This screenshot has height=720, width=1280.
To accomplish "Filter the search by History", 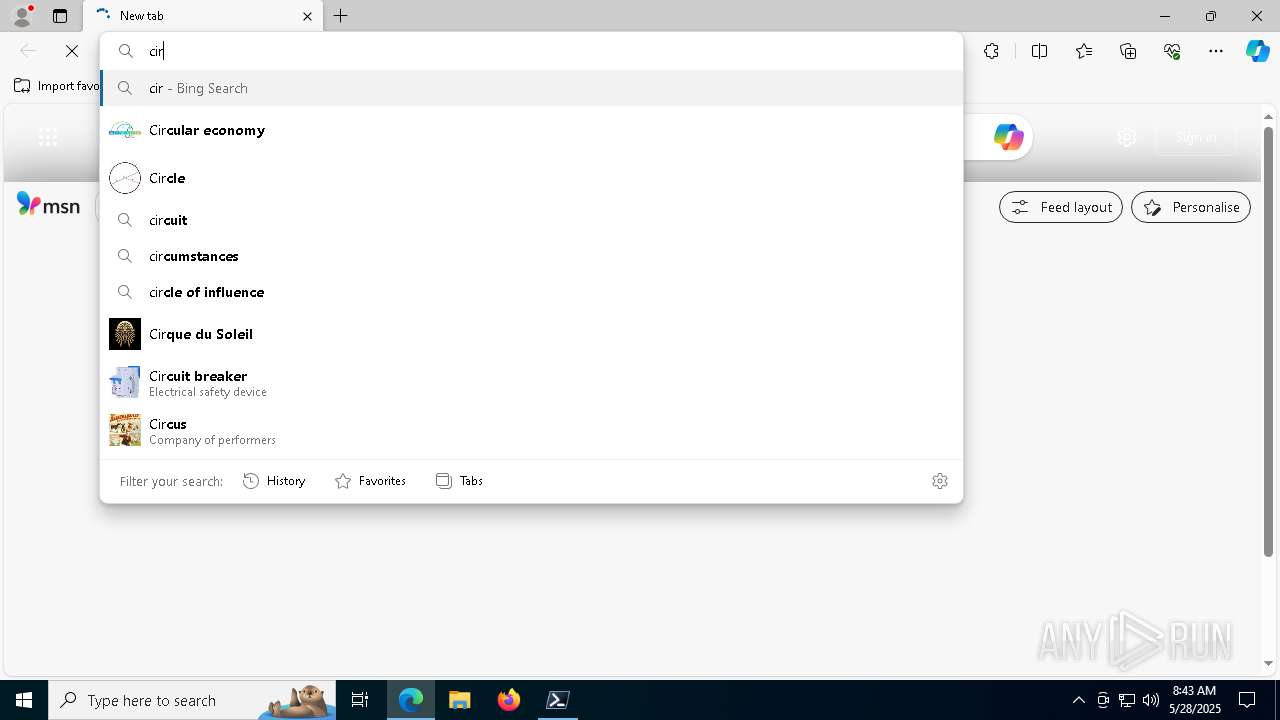I will [274, 481].
